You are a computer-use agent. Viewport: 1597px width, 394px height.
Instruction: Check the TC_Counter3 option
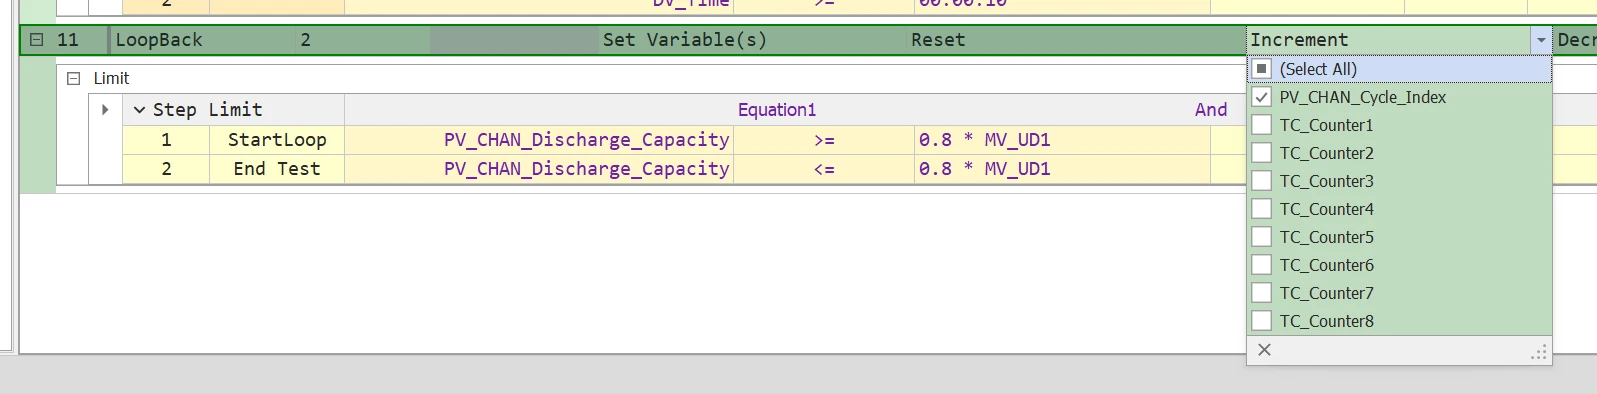pos(1262,181)
